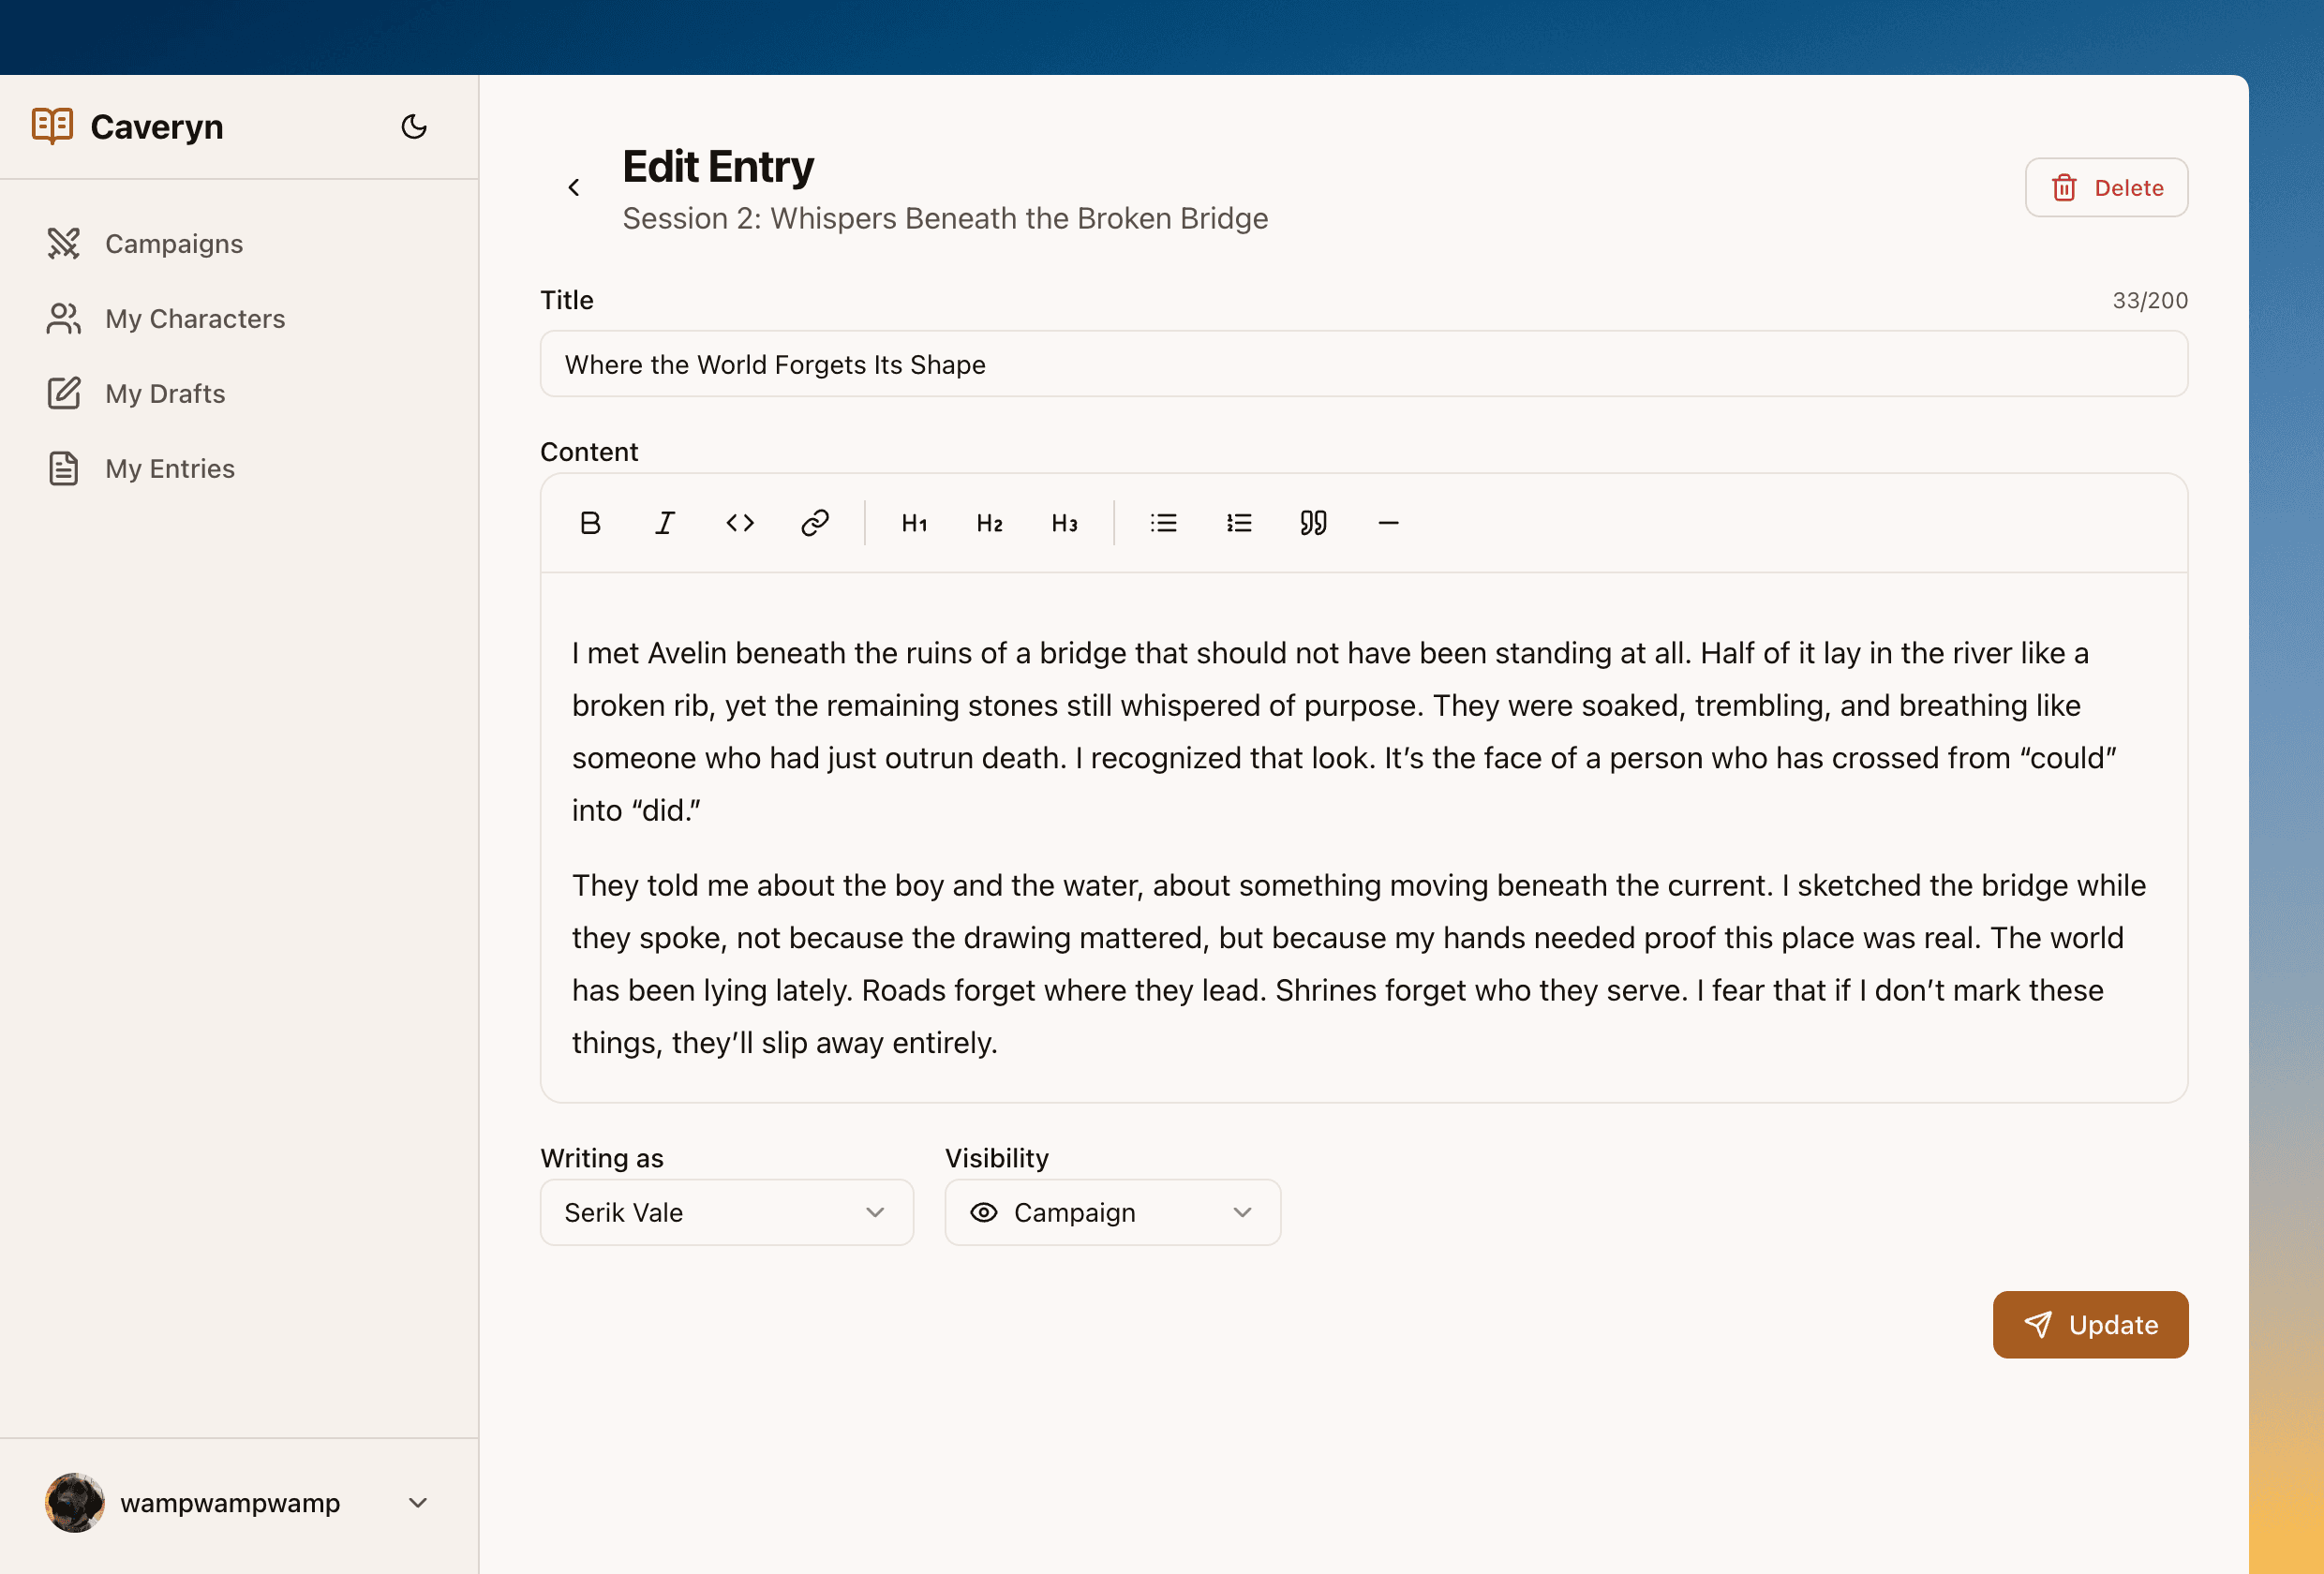Edit the entry title field
The image size is (2324, 1574).
pyautogui.click(x=1363, y=364)
